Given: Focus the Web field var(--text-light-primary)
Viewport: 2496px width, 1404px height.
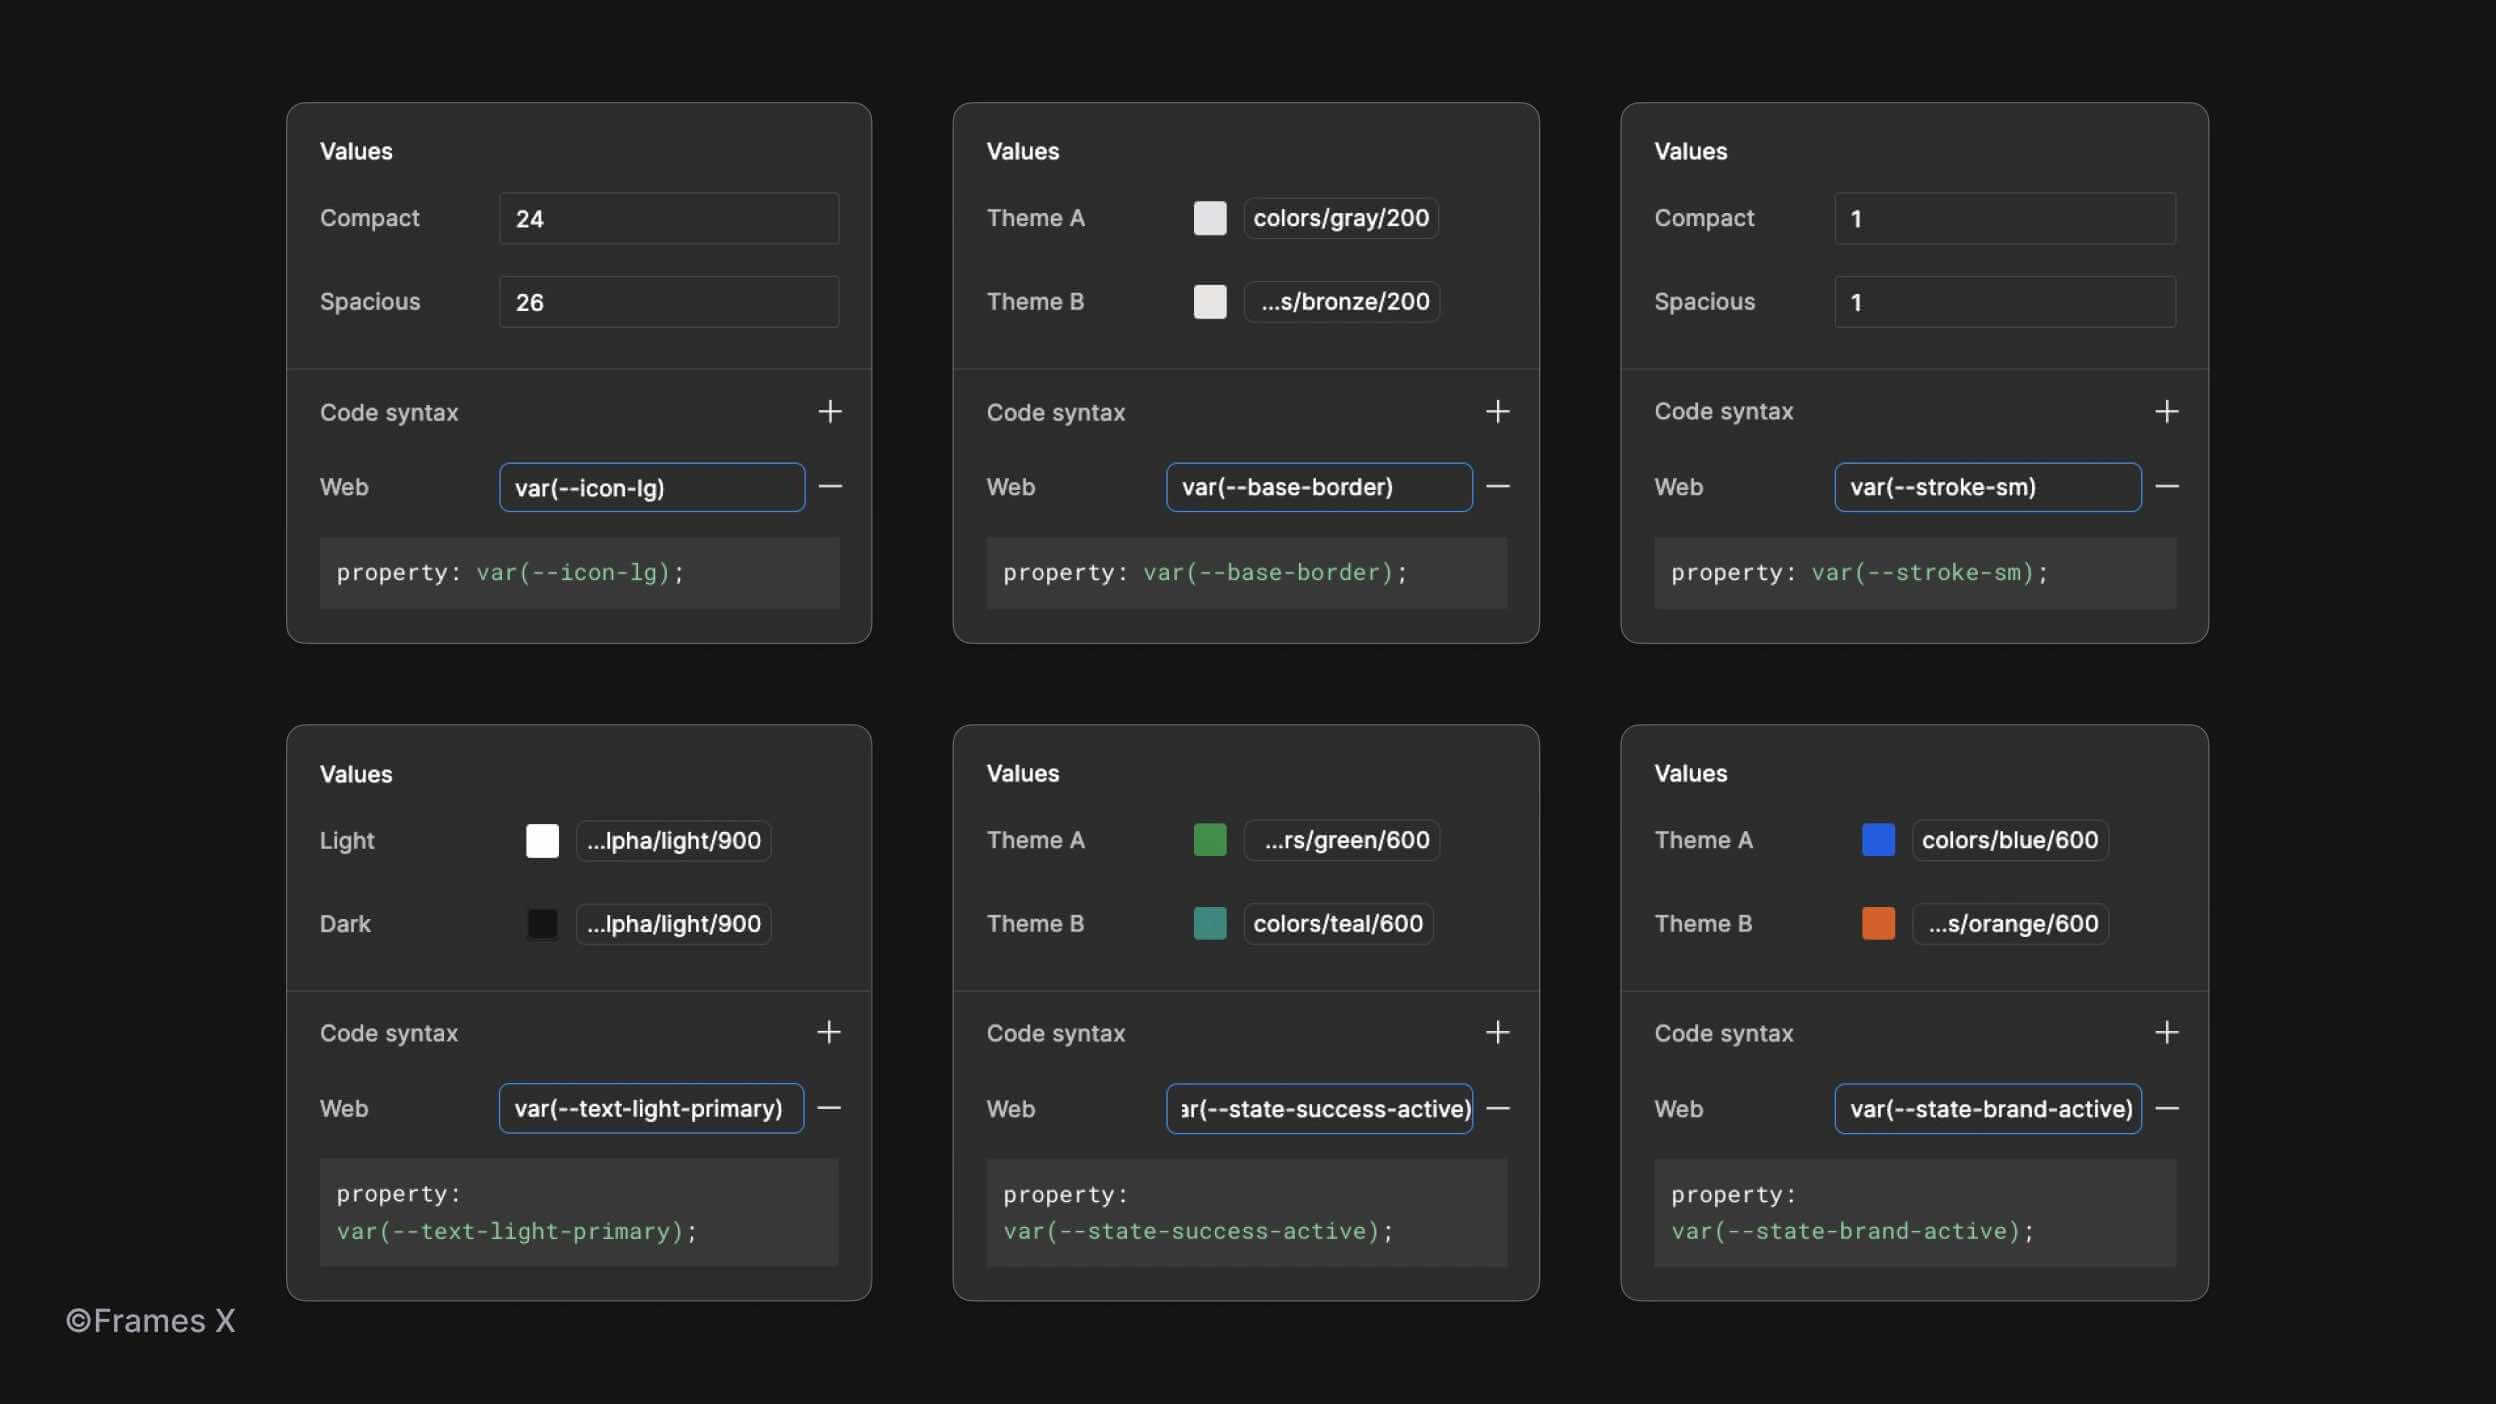Looking at the screenshot, I should tap(651, 1108).
